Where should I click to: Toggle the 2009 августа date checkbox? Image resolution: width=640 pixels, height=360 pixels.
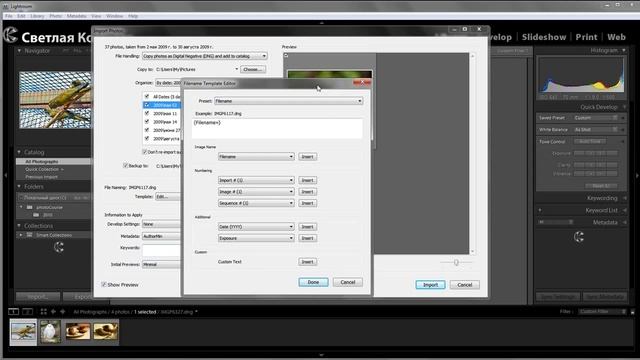[147, 138]
